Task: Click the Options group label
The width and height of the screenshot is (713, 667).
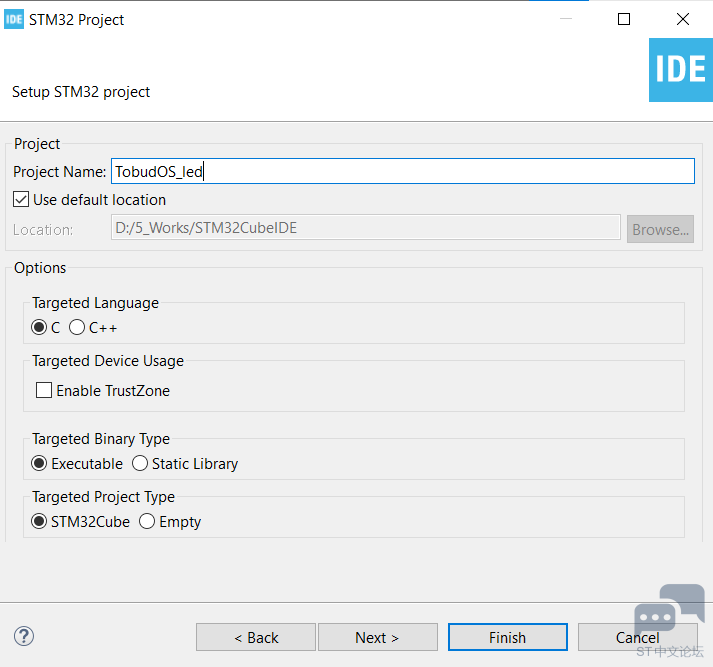Action: (x=40, y=268)
